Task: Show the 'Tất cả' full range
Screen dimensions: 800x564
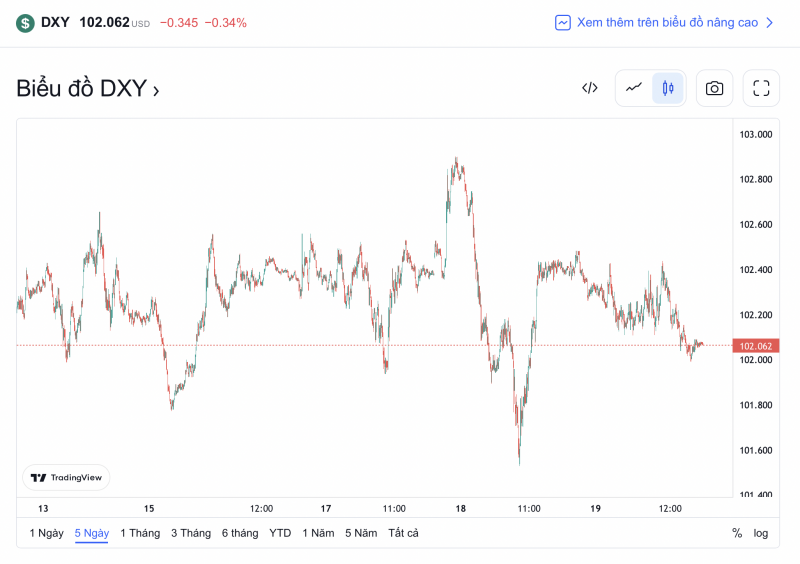Action: pyautogui.click(x=404, y=533)
